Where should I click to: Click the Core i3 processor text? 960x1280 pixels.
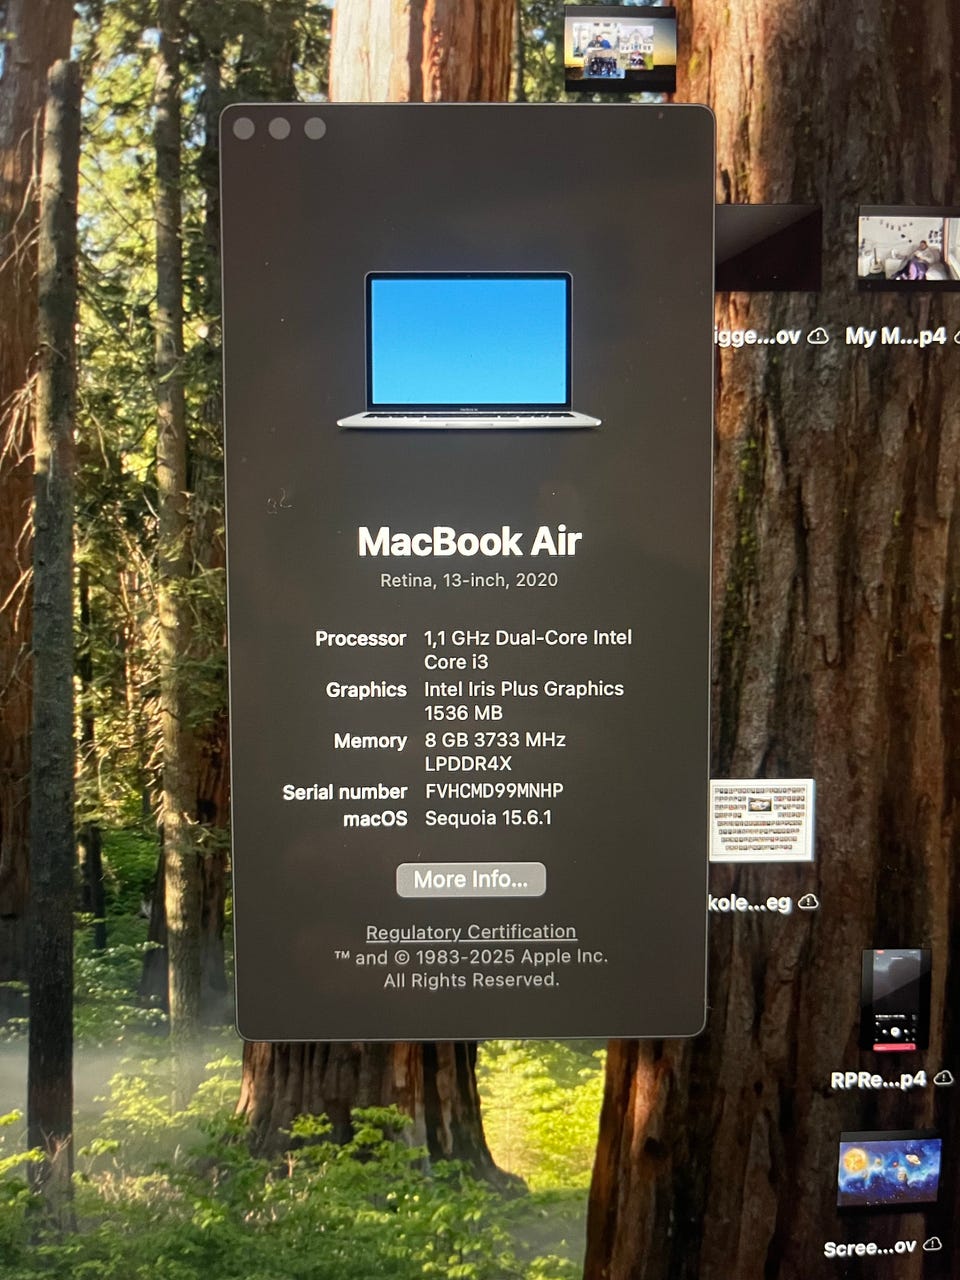[x=456, y=662]
